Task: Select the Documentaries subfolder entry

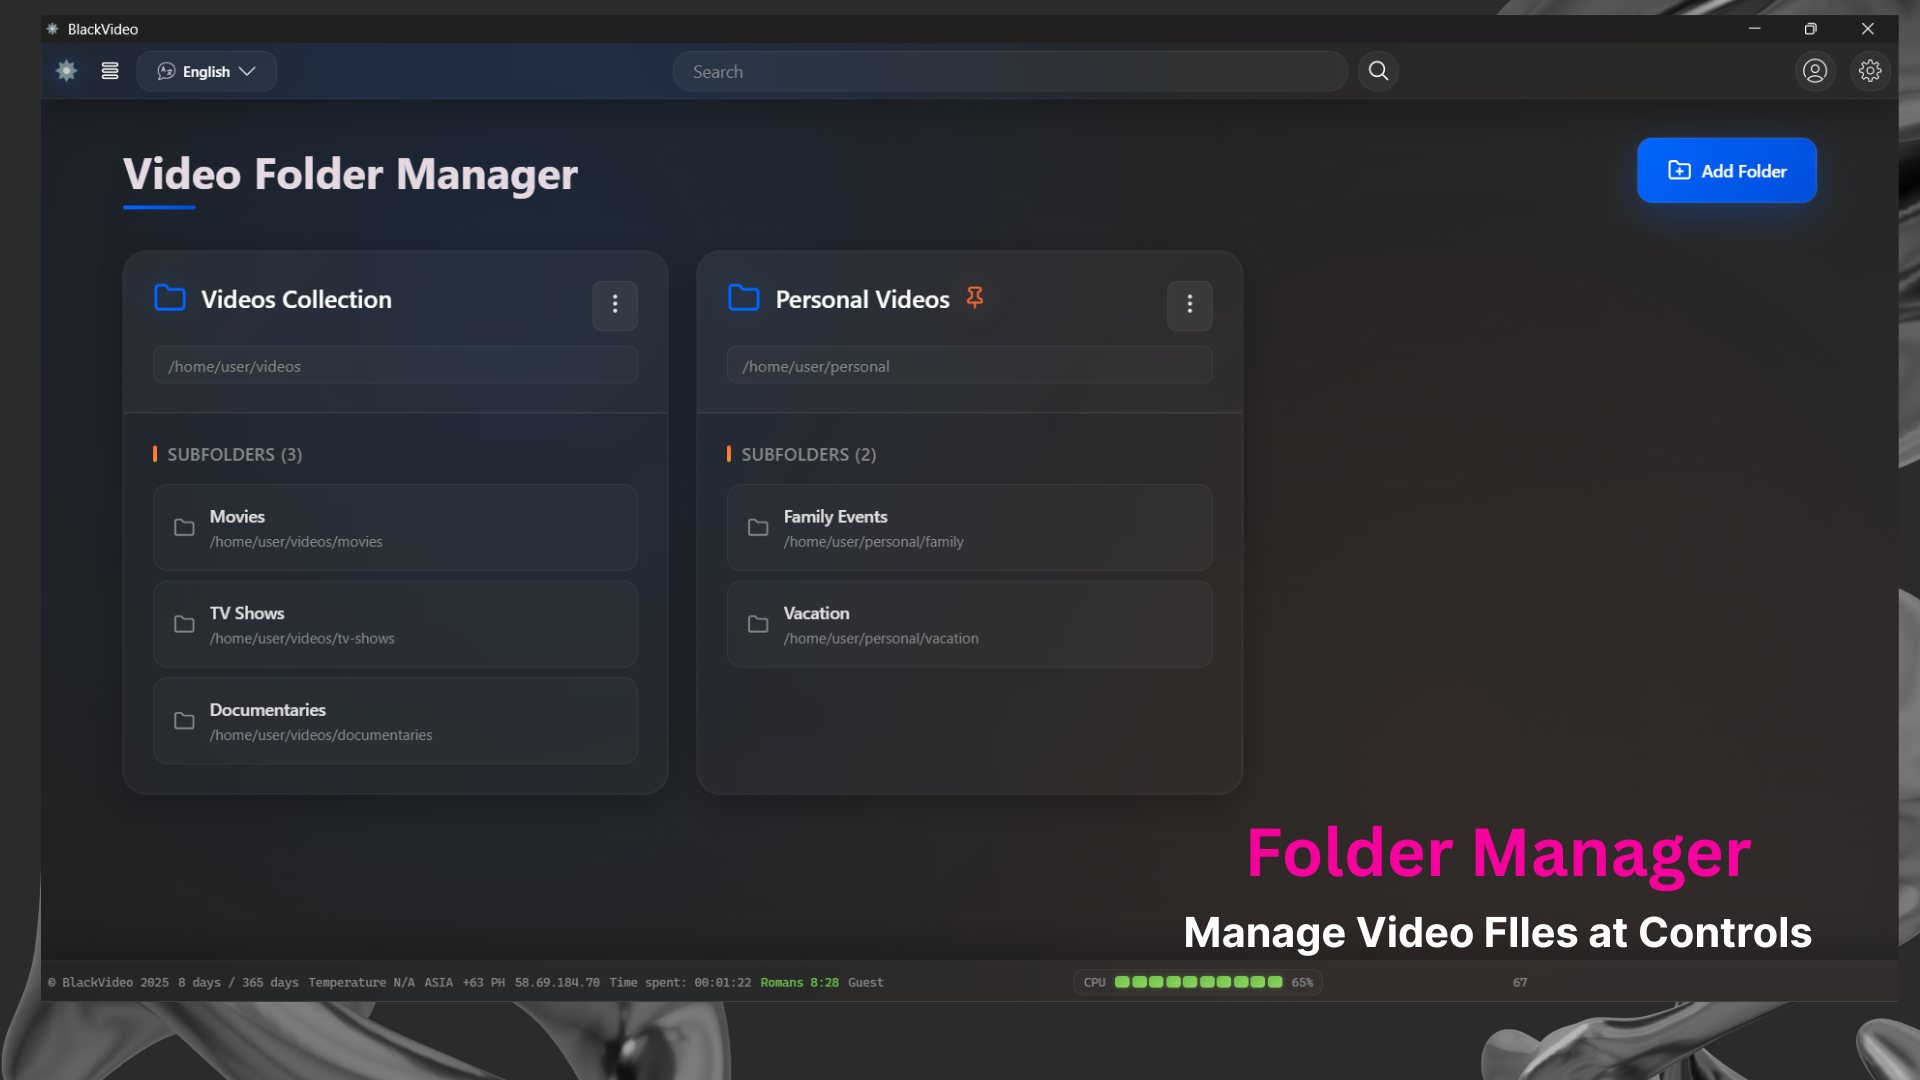Action: 395,721
